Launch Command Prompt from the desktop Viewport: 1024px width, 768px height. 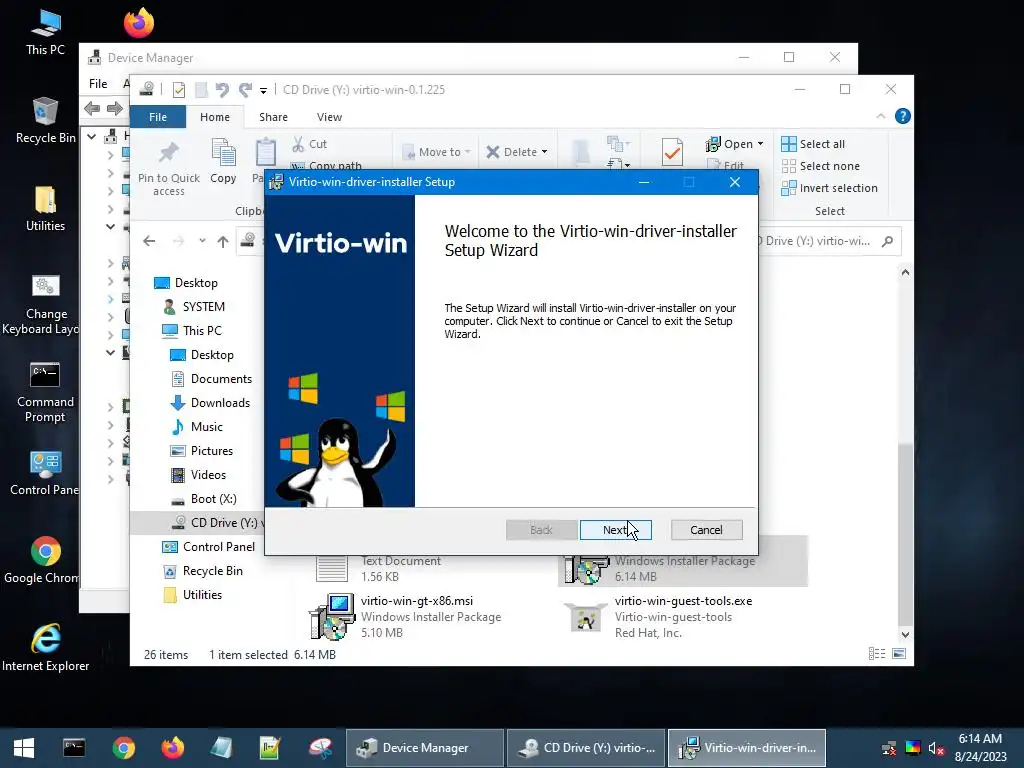pos(45,392)
